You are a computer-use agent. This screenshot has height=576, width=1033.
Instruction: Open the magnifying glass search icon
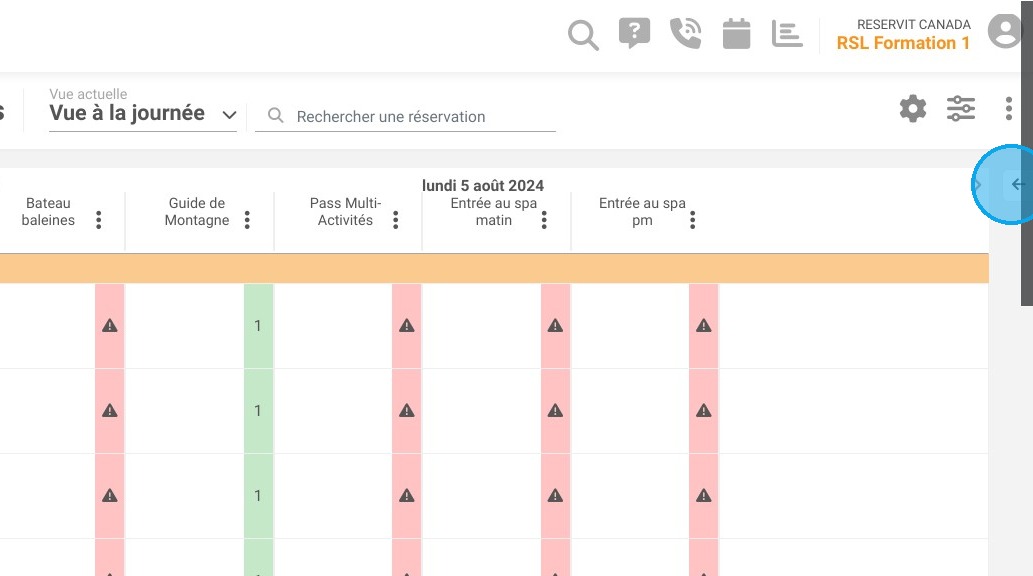[583, 35]
